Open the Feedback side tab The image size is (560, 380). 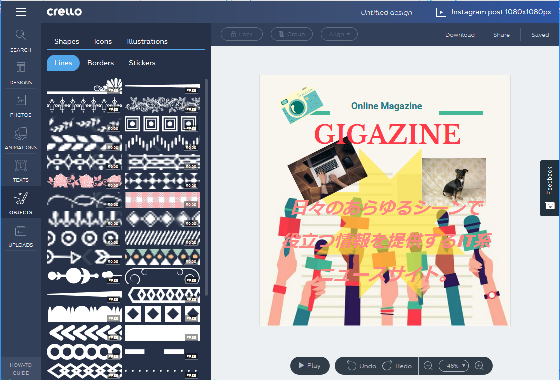tap(550, 188)
